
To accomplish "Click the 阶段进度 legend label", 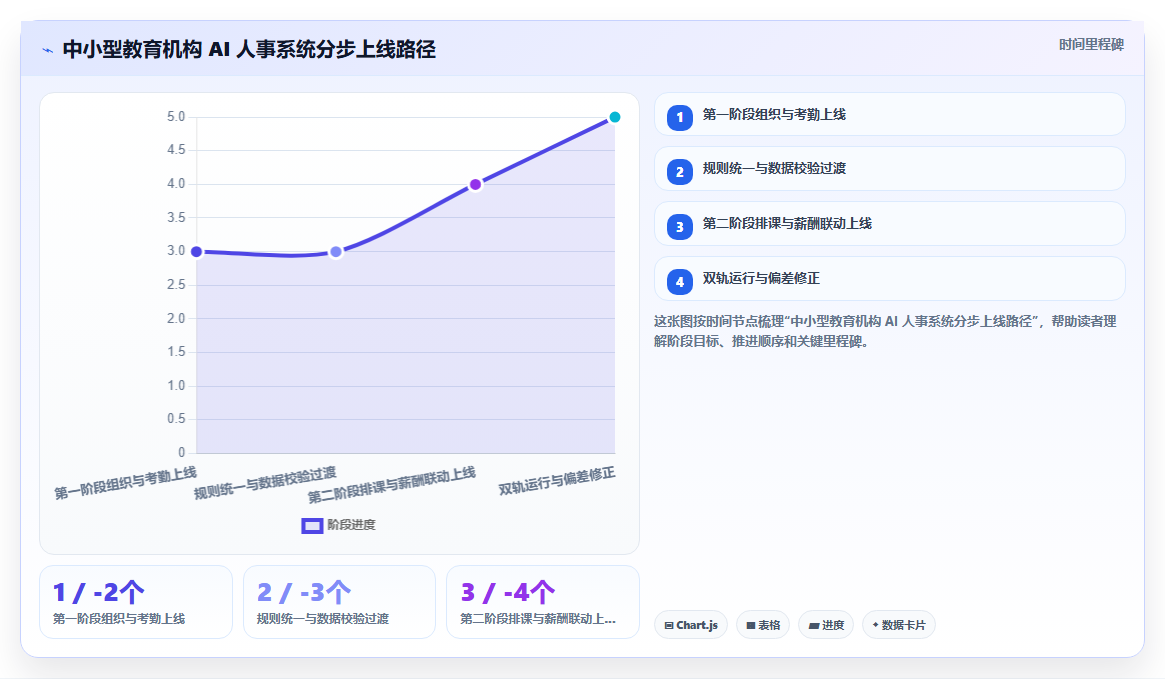I will pyautogui.click(x=351, y=525).
